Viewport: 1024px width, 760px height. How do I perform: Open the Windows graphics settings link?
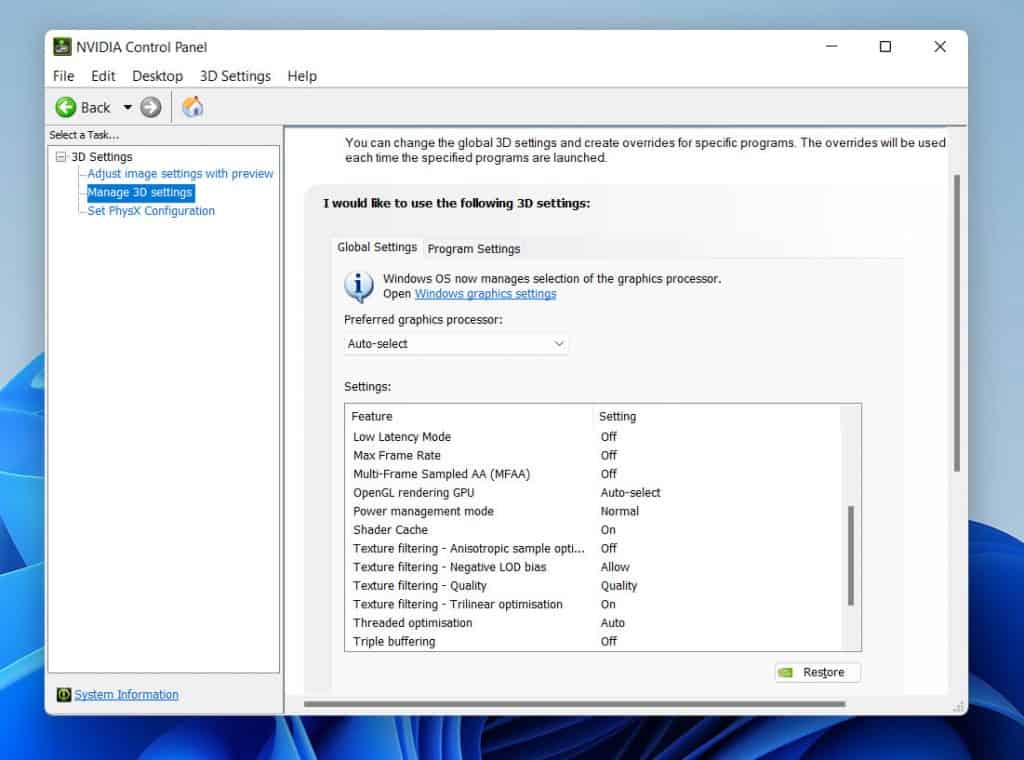pos(485,294)
